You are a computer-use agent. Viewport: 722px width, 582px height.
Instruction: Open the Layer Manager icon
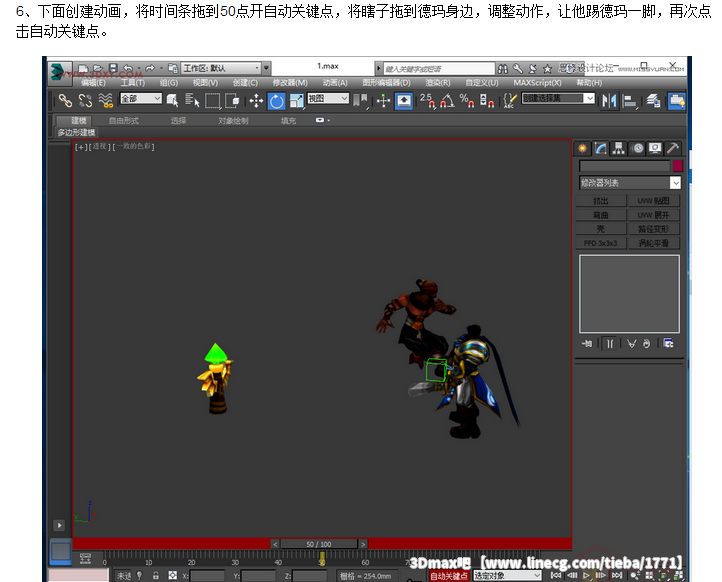tap(653, 100)
